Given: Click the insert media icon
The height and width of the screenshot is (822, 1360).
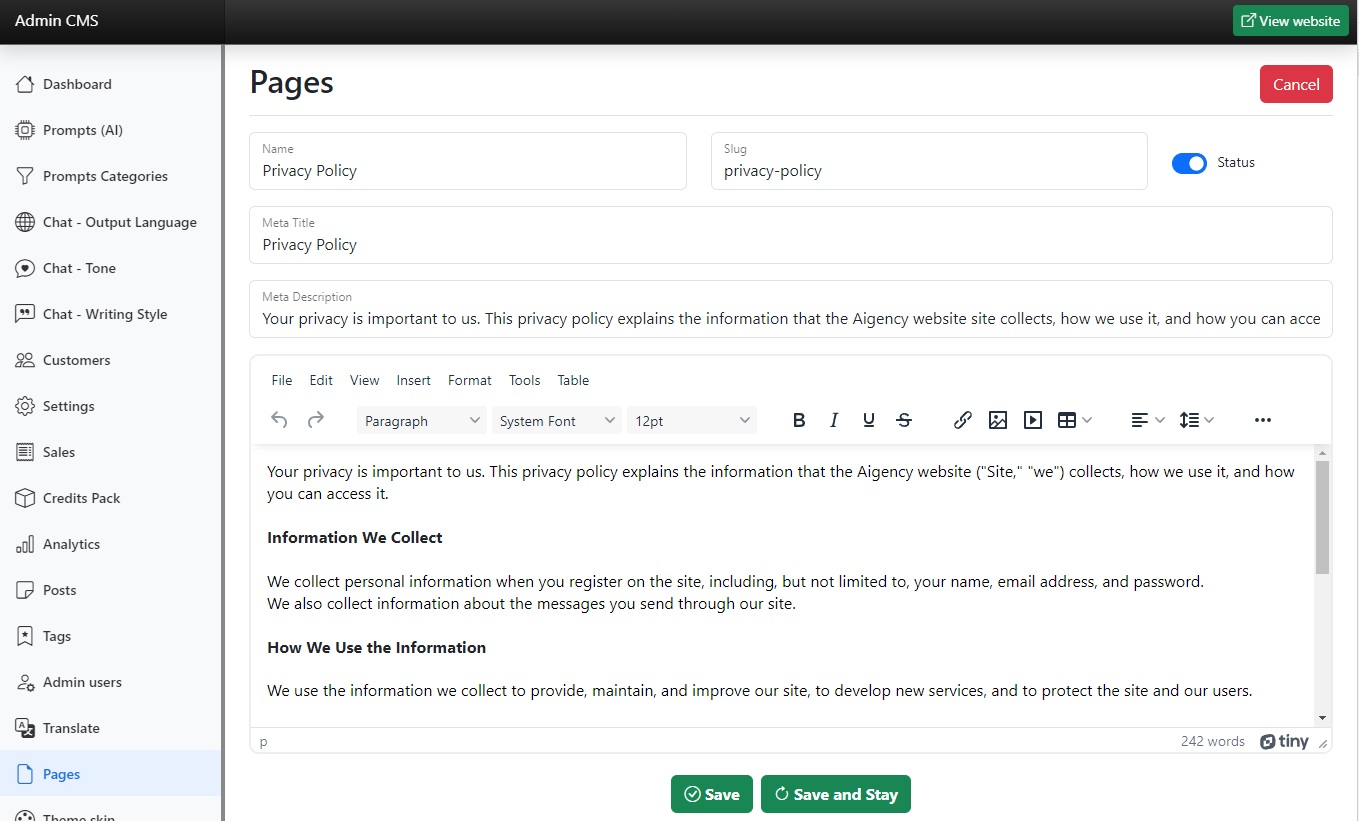Looking at the screenshot, I should tap(1033, 421).
